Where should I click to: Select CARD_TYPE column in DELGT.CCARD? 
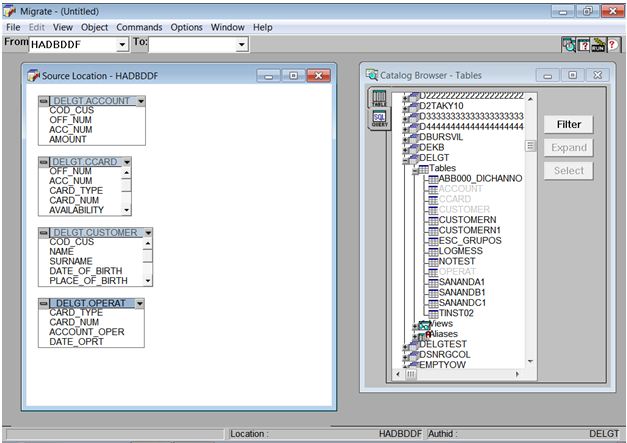click(76, 191)
